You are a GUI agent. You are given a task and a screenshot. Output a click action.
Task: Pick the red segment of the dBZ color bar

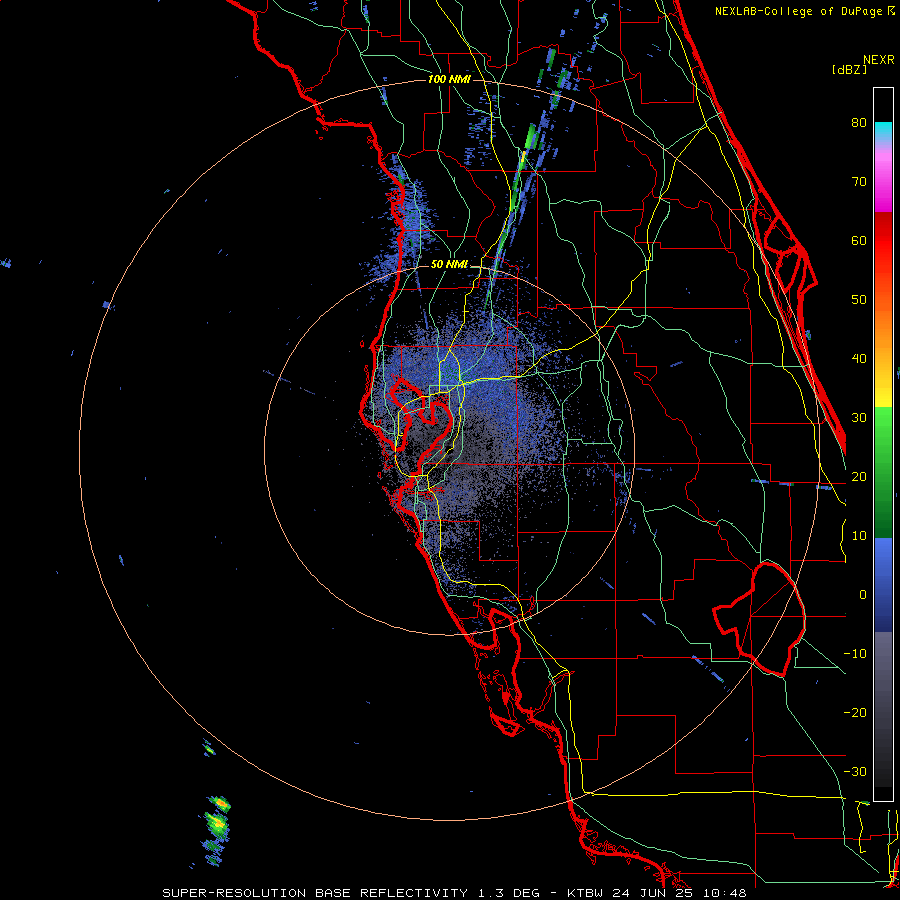(883, 241)
